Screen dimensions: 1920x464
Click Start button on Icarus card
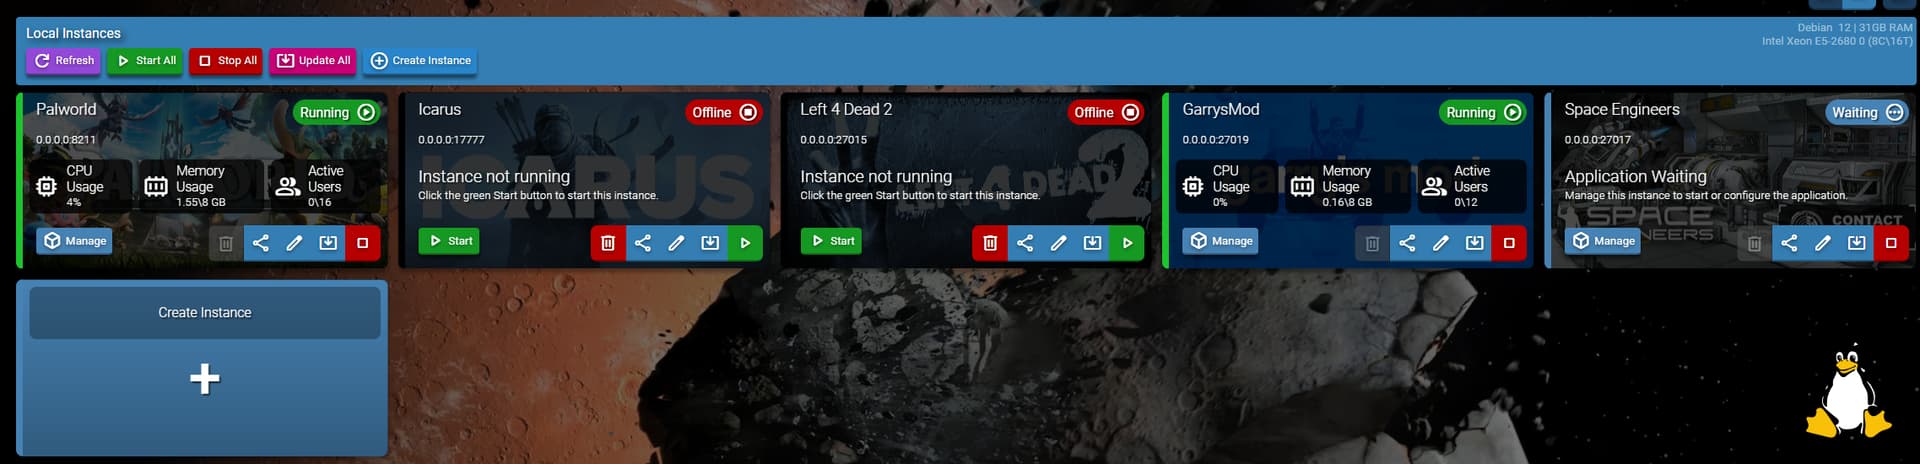pyautogui.click(x=449, y=241)
